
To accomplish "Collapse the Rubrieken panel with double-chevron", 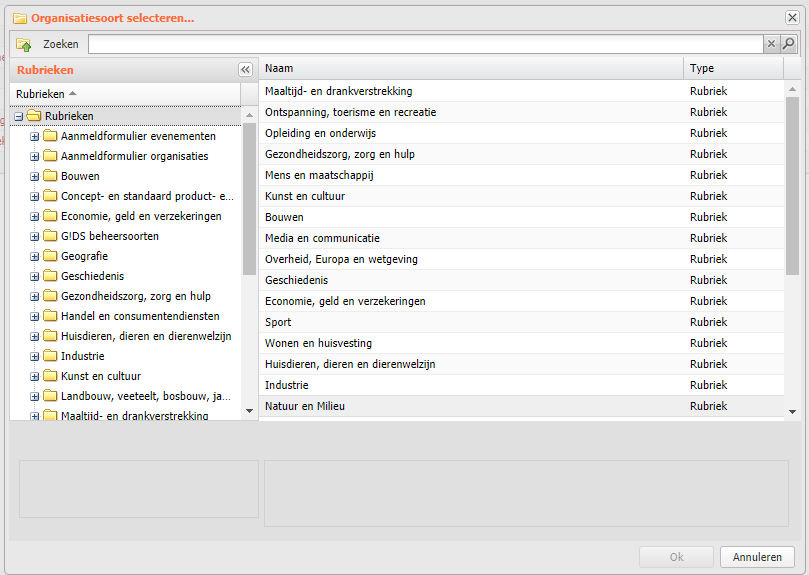I will [245, 69].
